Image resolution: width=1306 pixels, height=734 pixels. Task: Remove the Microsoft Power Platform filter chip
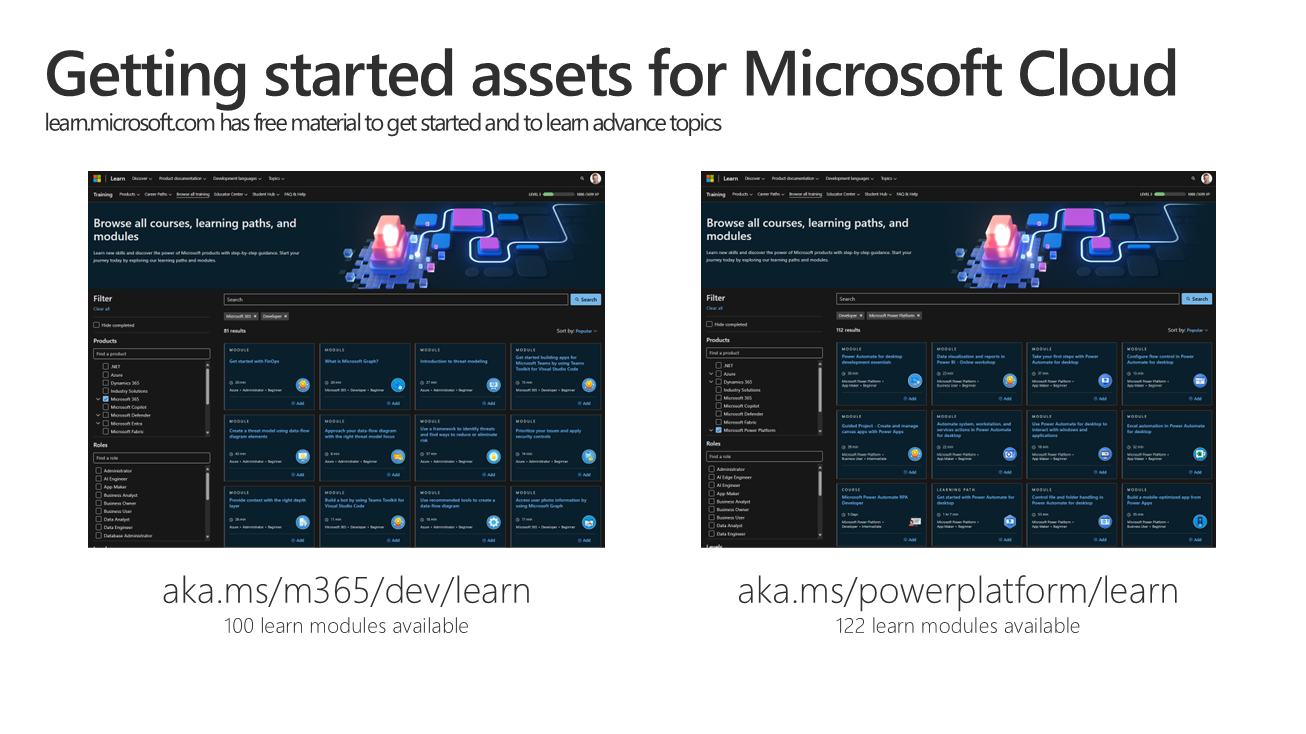pos(918,316)
